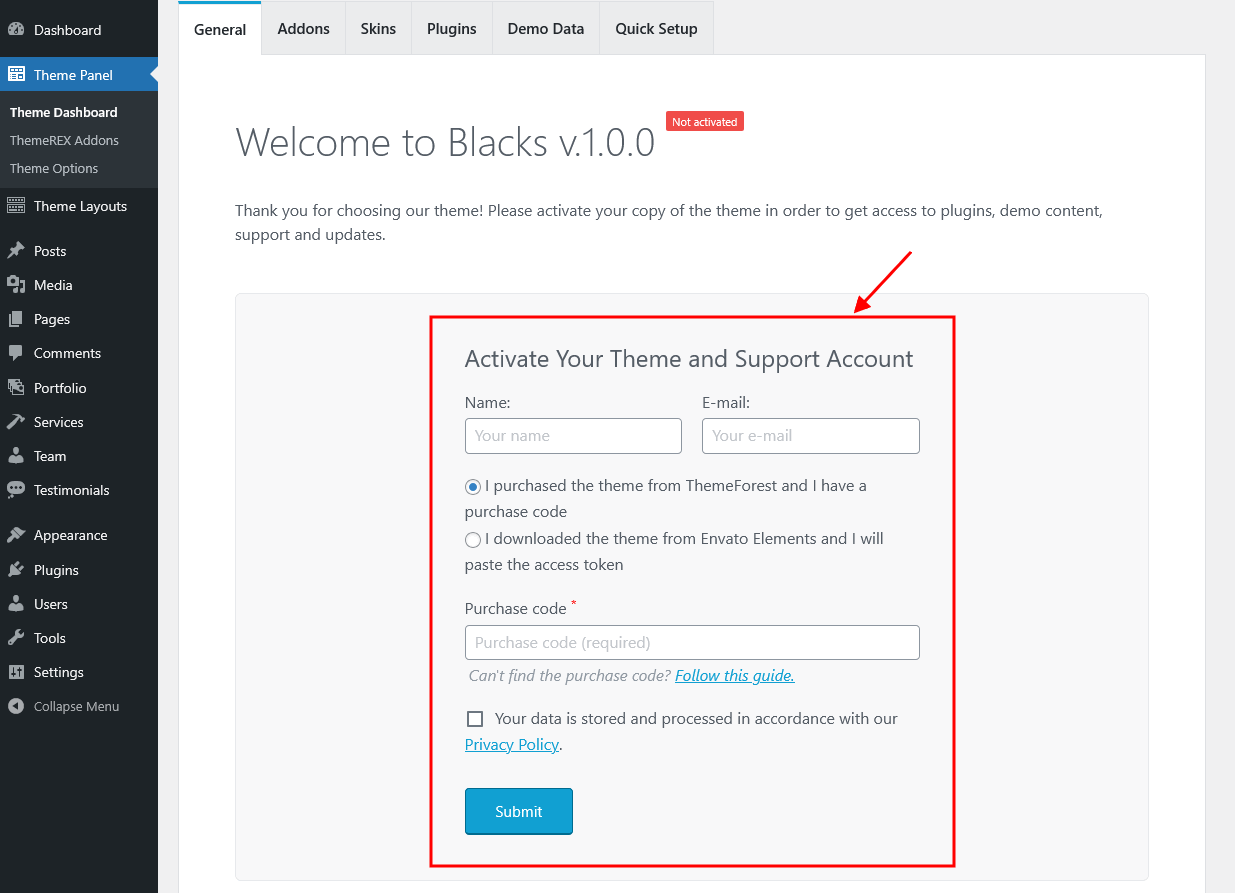Open the Theme Layouts menu label
Screen dimensions: 1235x893
81,206
